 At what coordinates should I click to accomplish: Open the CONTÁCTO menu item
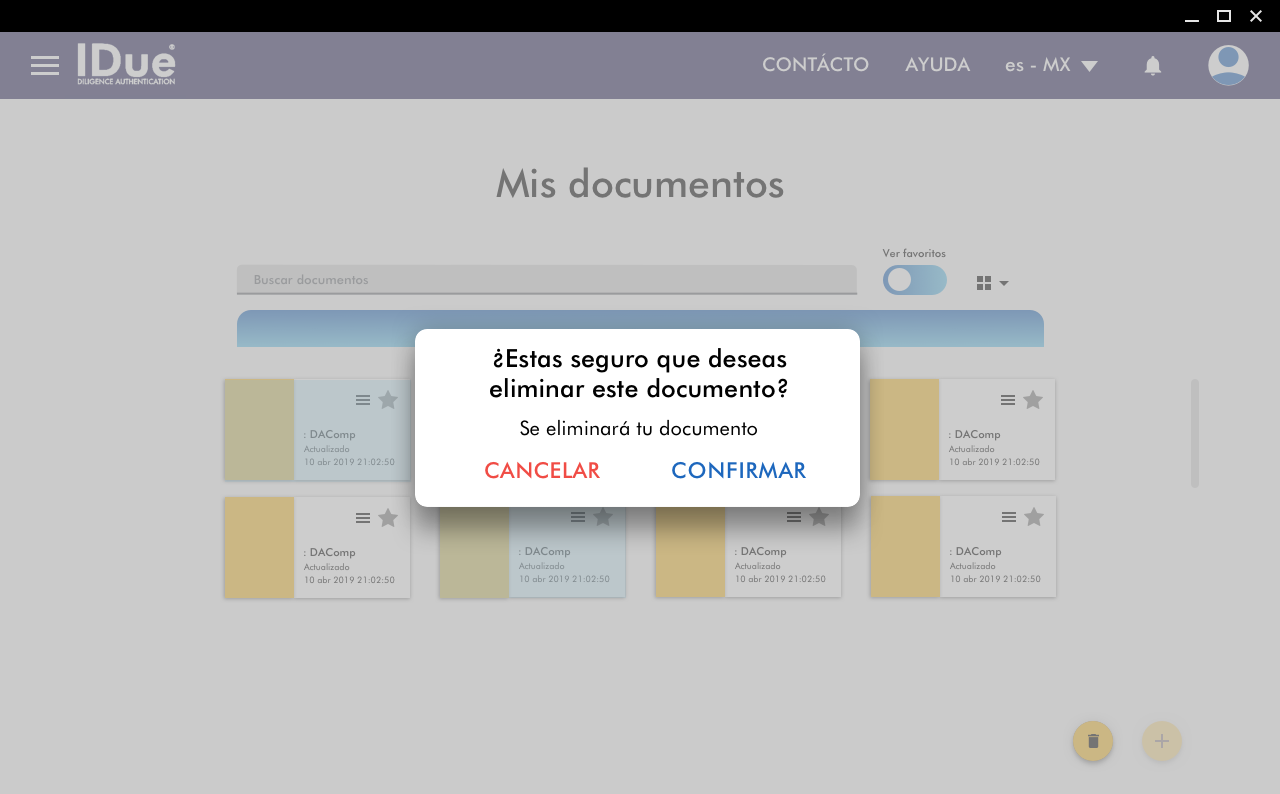[x=815, y=65]
